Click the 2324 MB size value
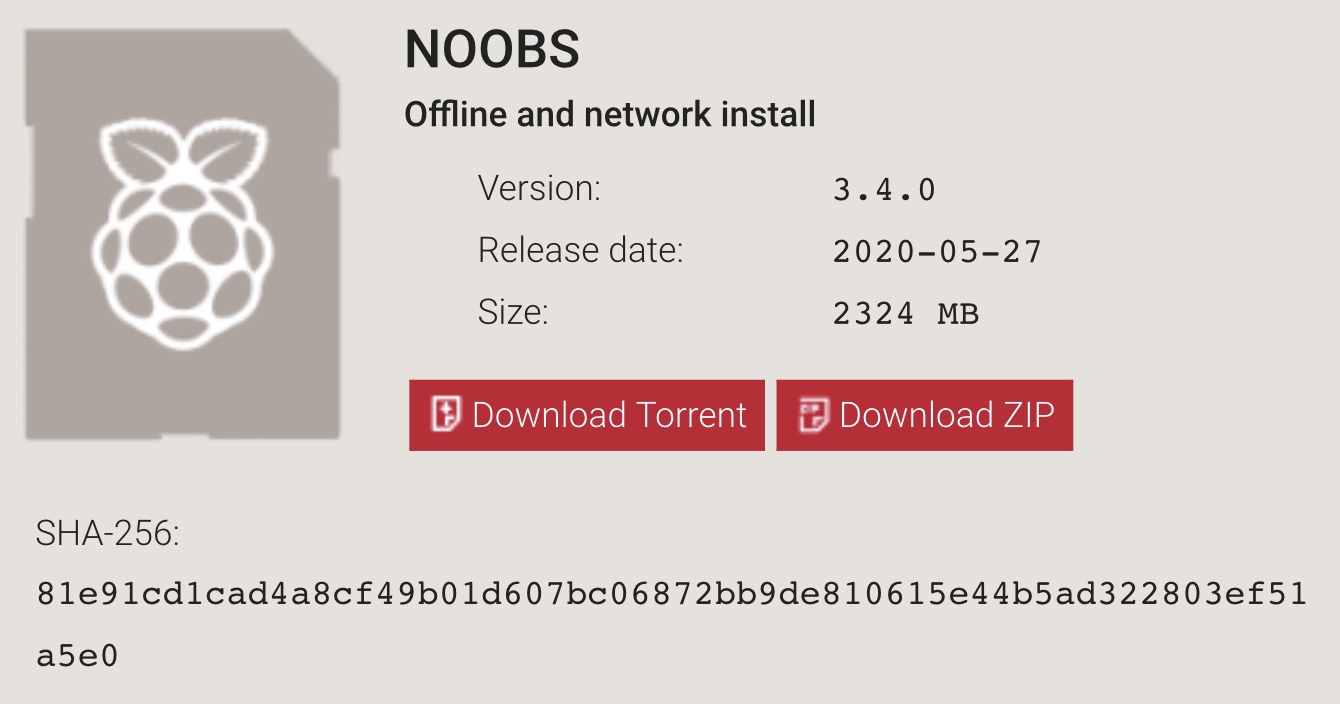The height and width of the screenshot is (704, 1340). (906, 313)
